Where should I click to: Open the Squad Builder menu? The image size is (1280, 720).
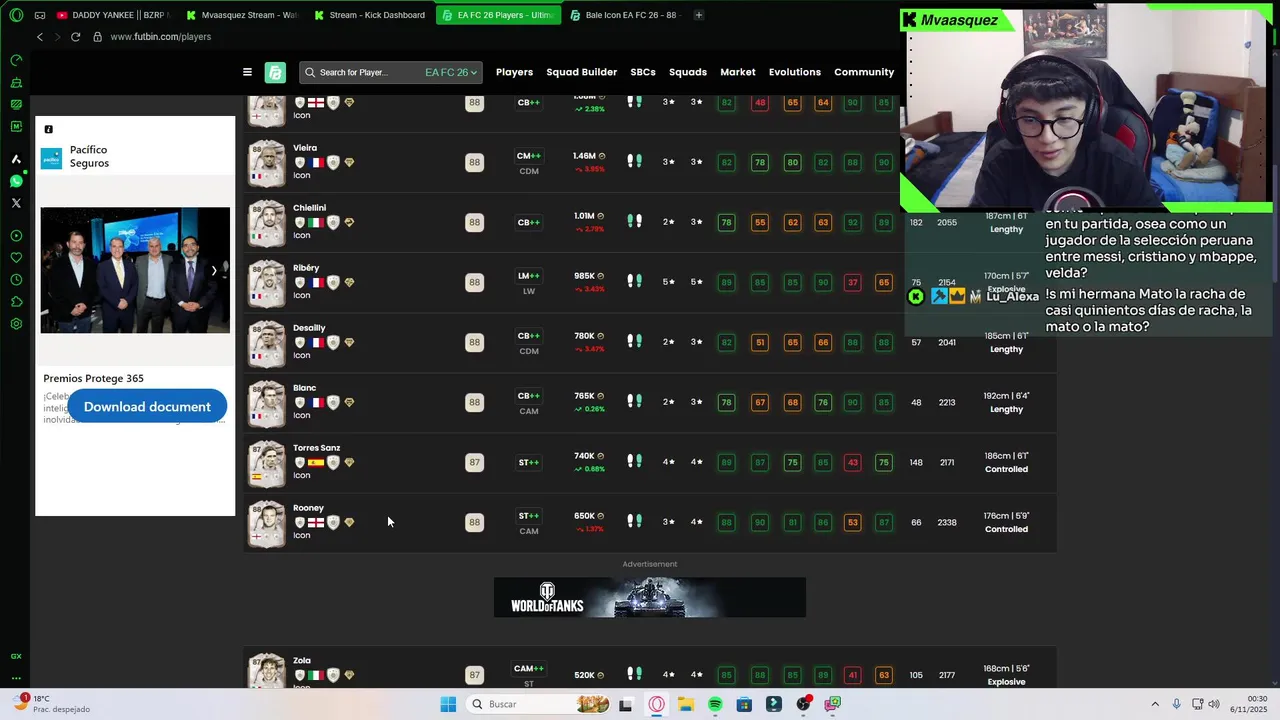(x=581, y=72)
